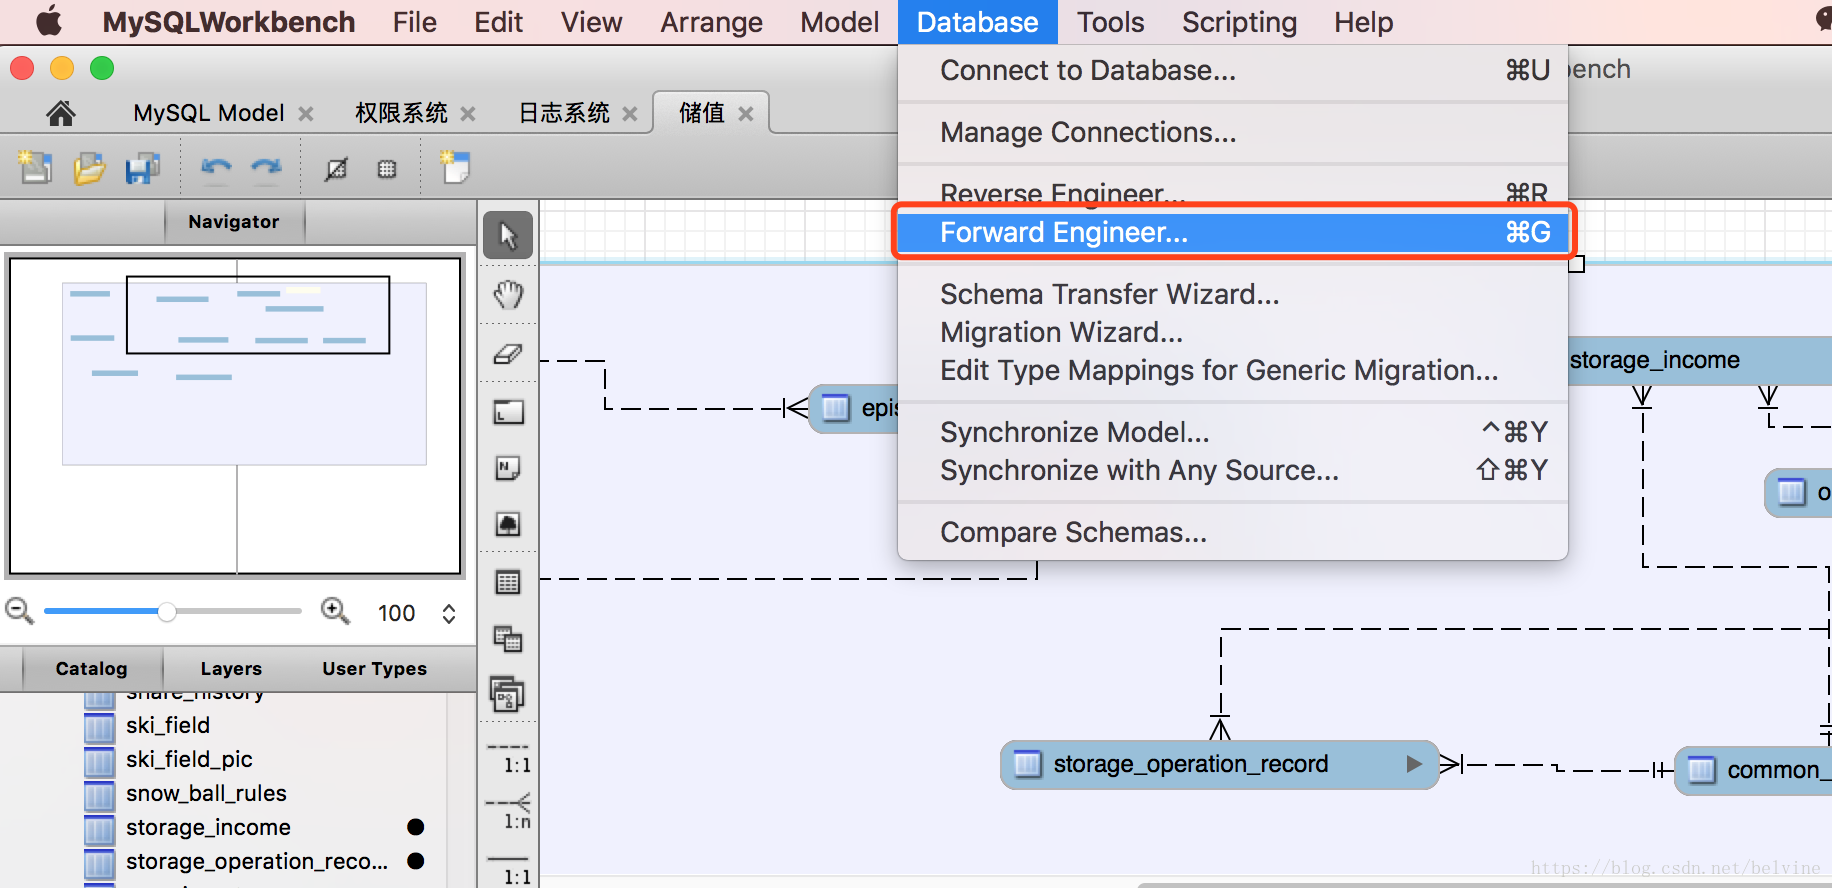
Task: Redo the last action
Action: click(x=266, y=168)
